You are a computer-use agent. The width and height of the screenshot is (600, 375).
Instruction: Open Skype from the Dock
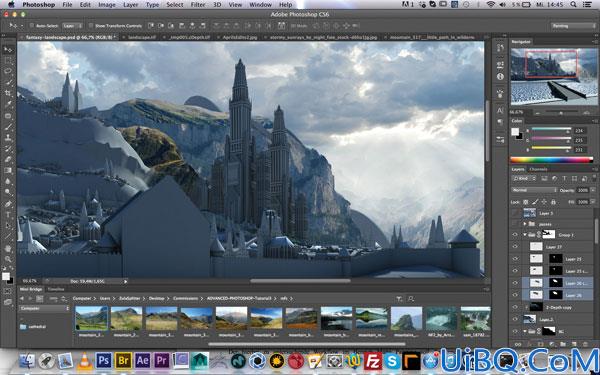(x=392, y=360)
